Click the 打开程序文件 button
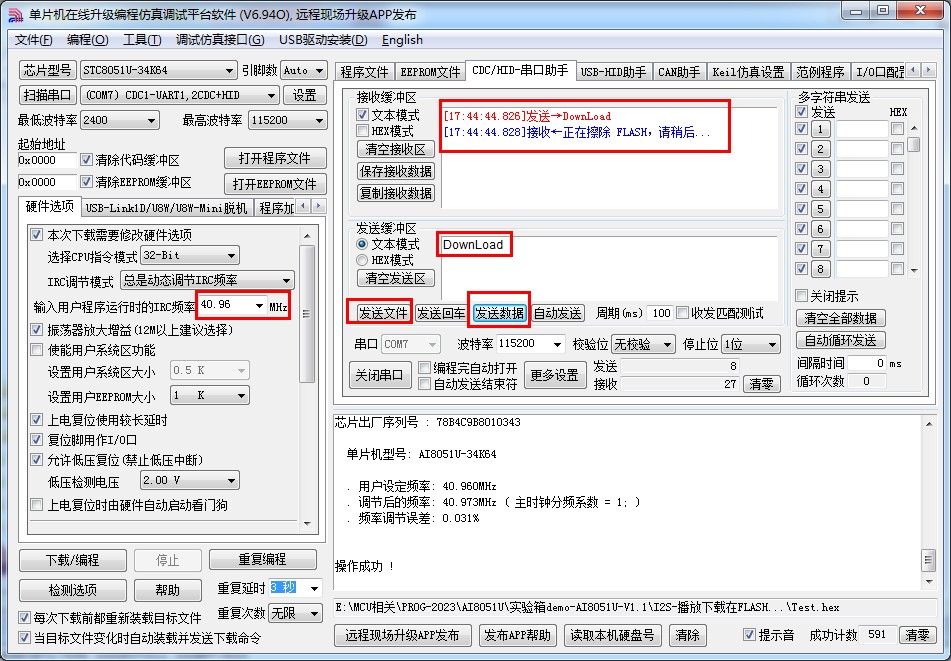This screenshot has width=951, height=661. click(275, 158)
